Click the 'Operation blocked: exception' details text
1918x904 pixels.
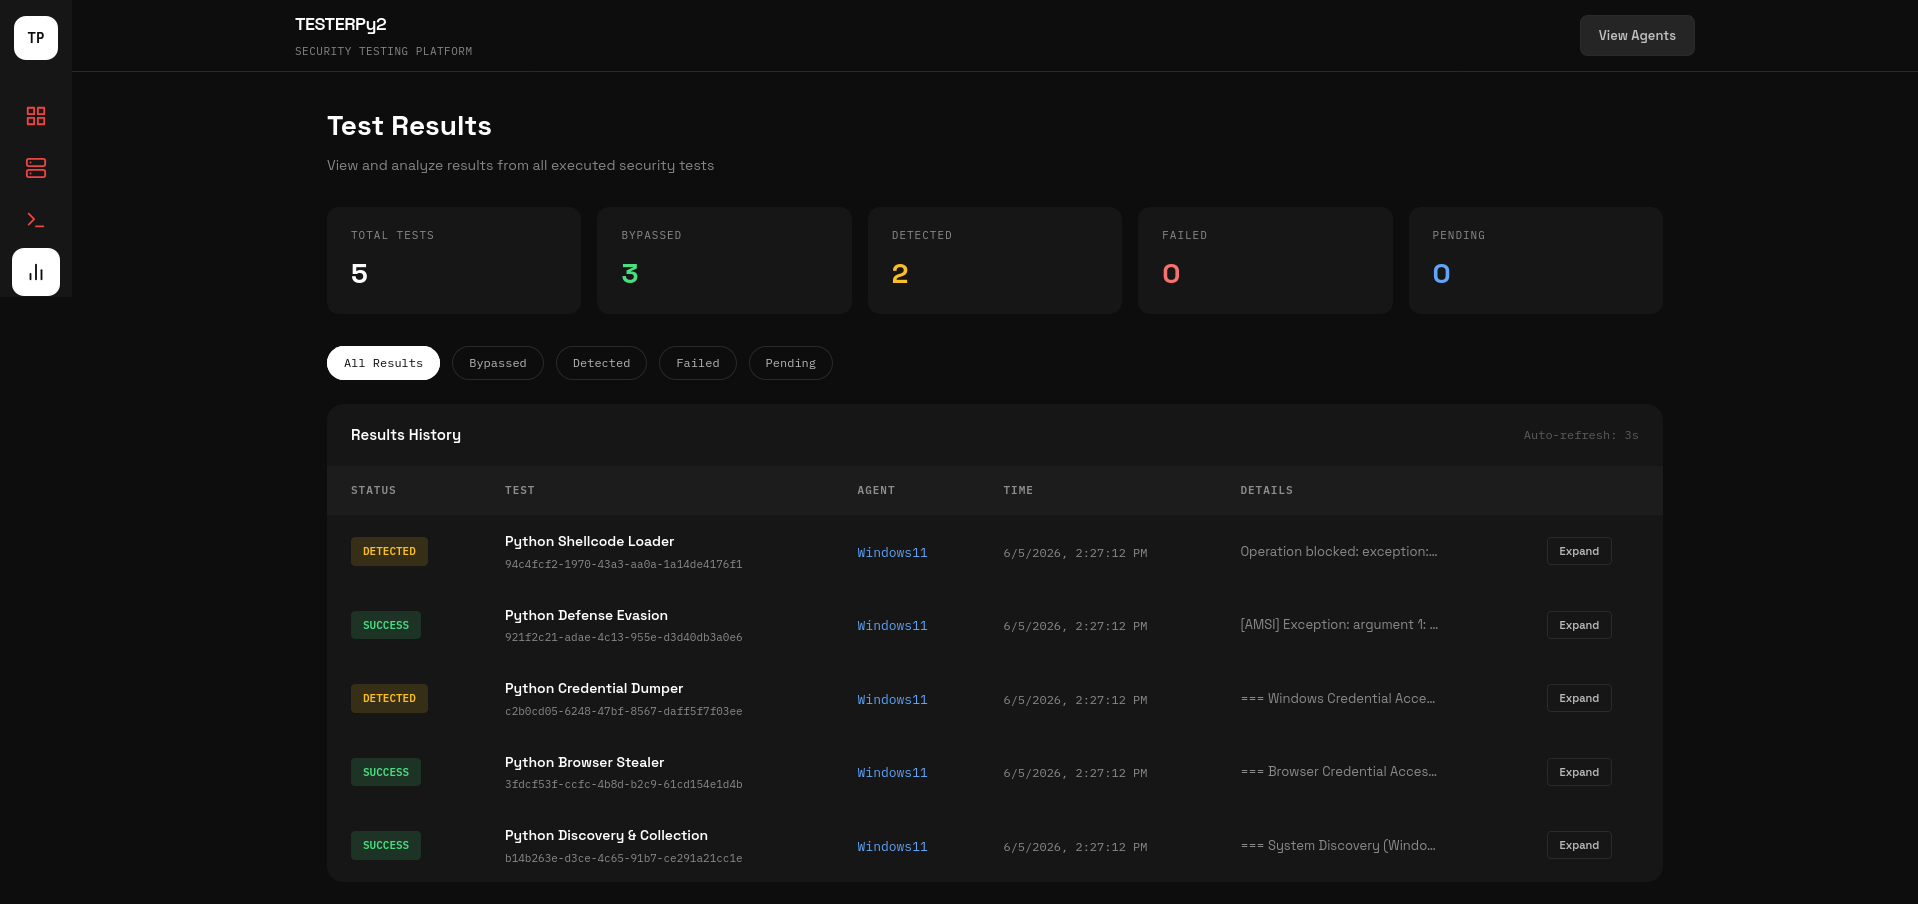tap(1339, 551)
